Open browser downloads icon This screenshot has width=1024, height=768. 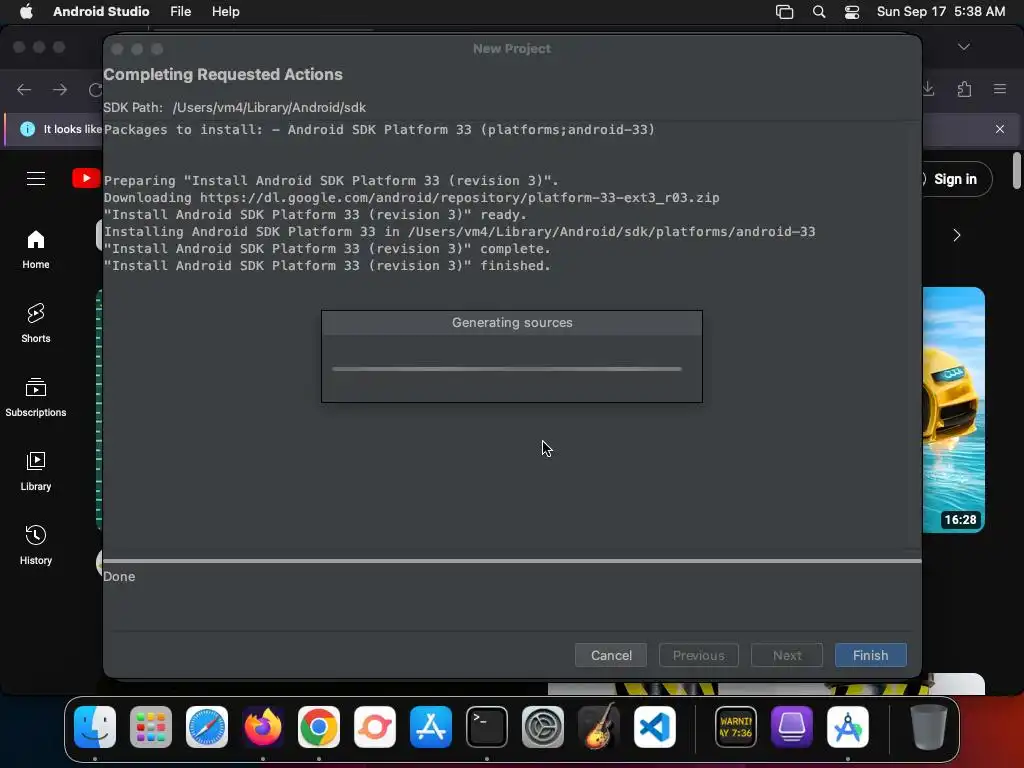pyautogui.click(x=928, y=89)
